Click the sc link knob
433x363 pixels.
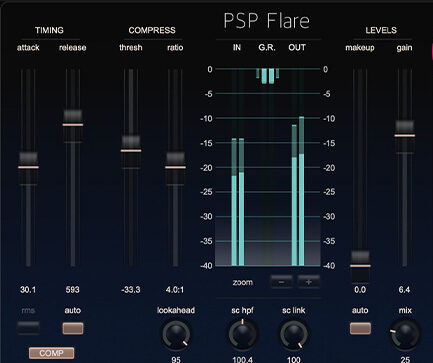click(x=294, y=334)
